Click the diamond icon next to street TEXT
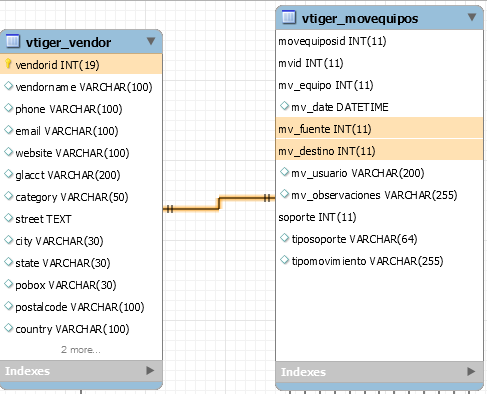The height and width of the screenshot is (394, 487). coord(8,218)
